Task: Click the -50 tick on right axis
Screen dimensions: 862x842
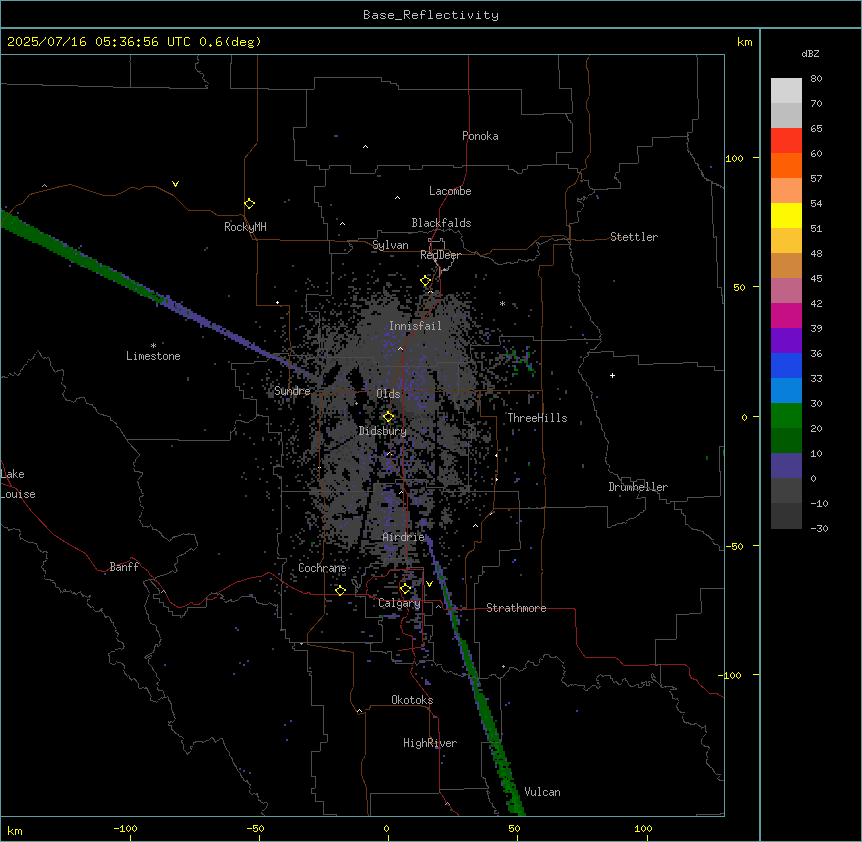Action: tap(734, 546)
